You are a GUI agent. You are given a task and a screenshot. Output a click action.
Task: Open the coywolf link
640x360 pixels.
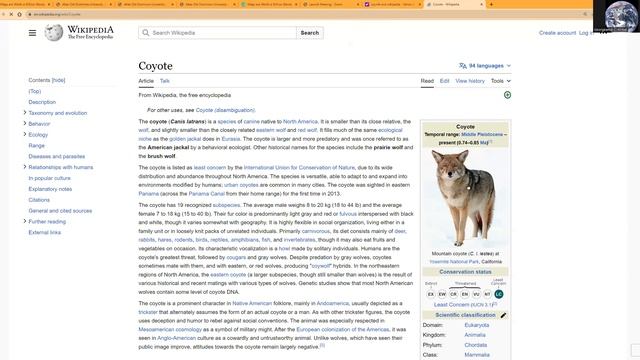click(320, 266)
